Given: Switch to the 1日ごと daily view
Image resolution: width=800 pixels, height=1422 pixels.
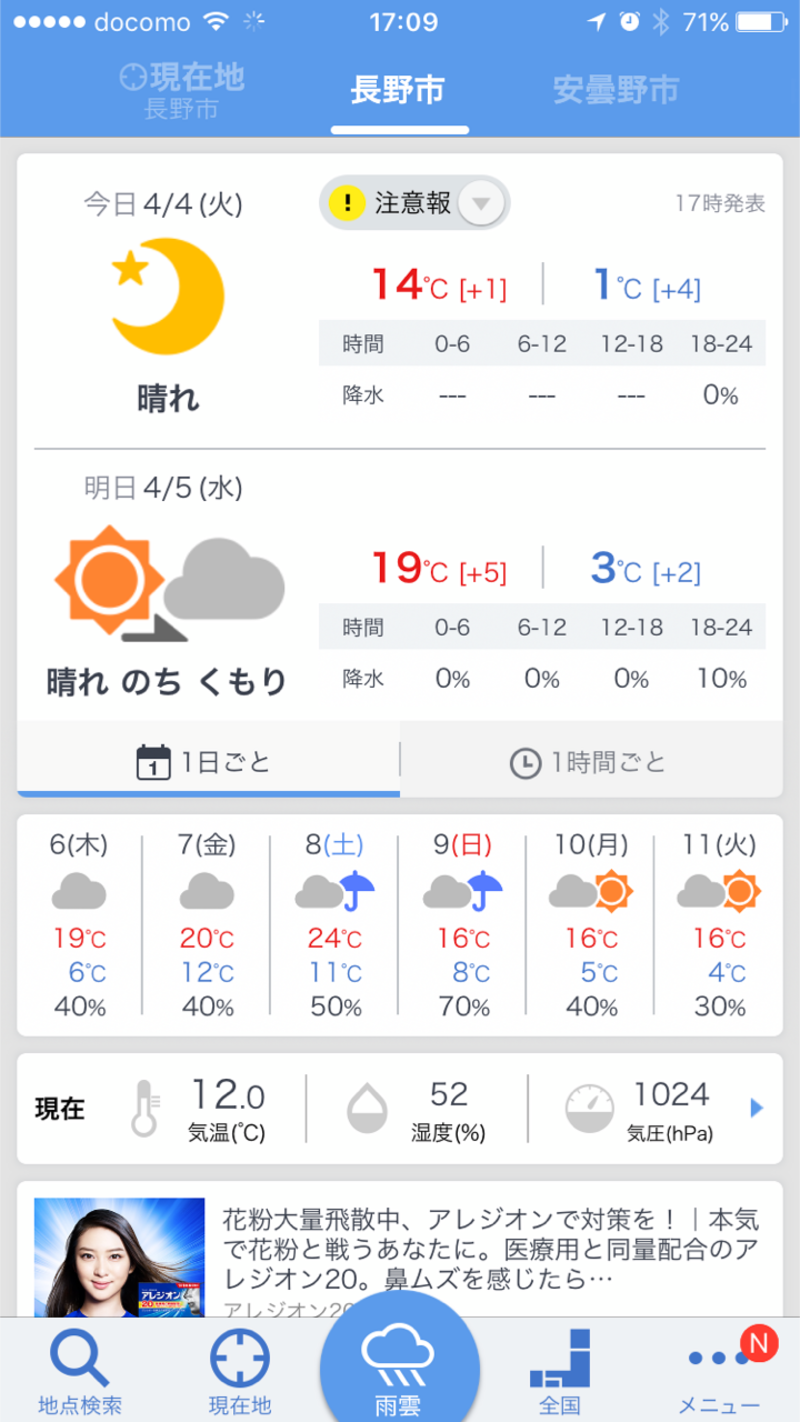Looking at the screenshot, I should (208, 762).
